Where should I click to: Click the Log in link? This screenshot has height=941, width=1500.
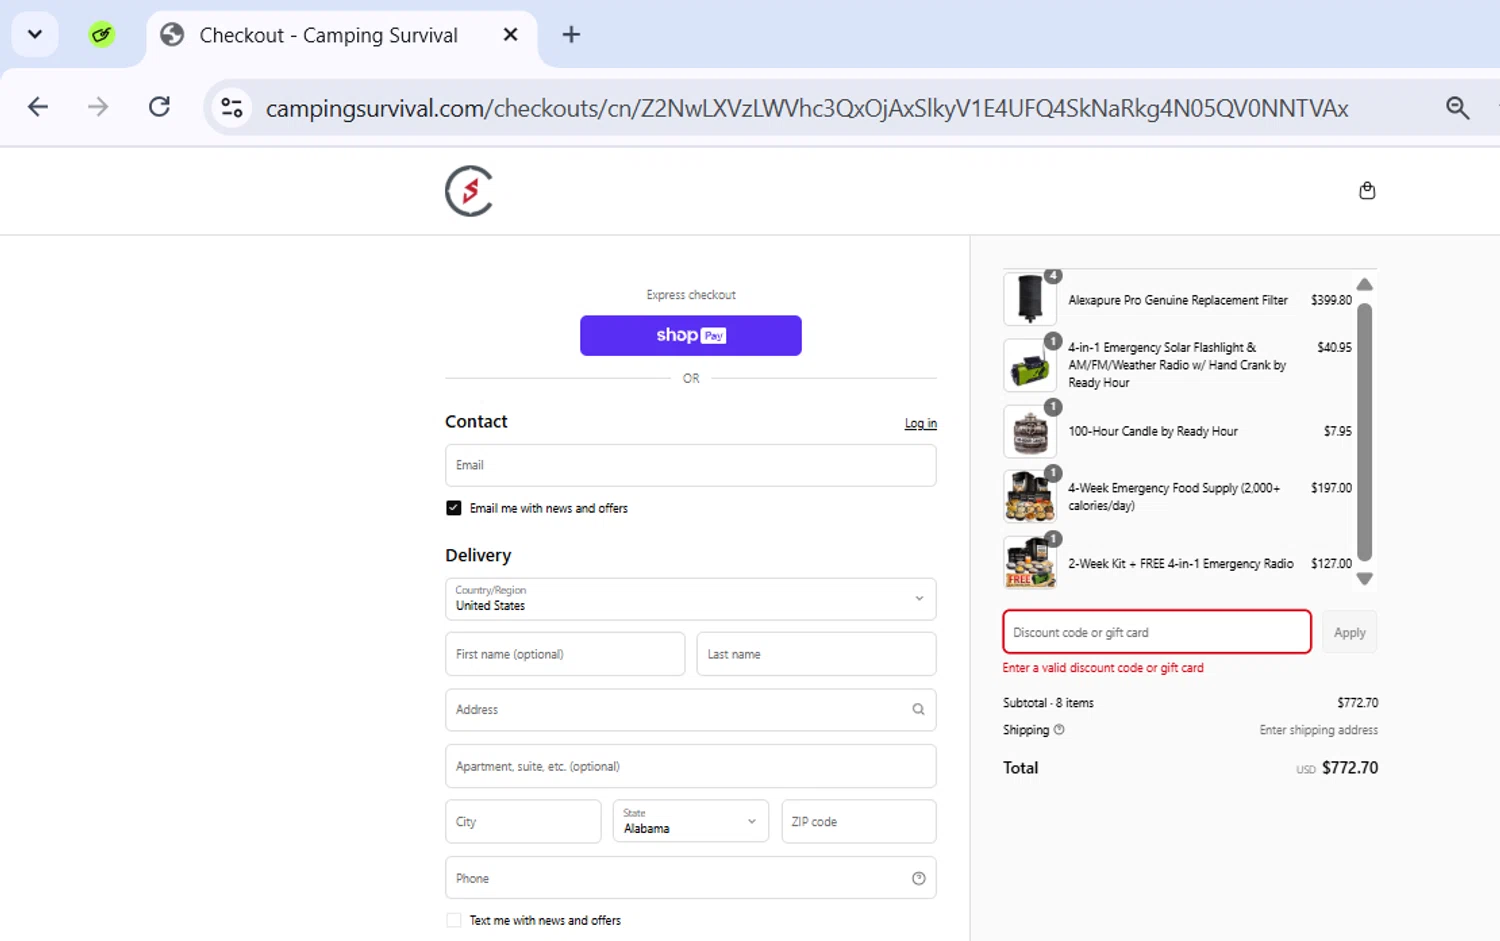coord(921,424)
